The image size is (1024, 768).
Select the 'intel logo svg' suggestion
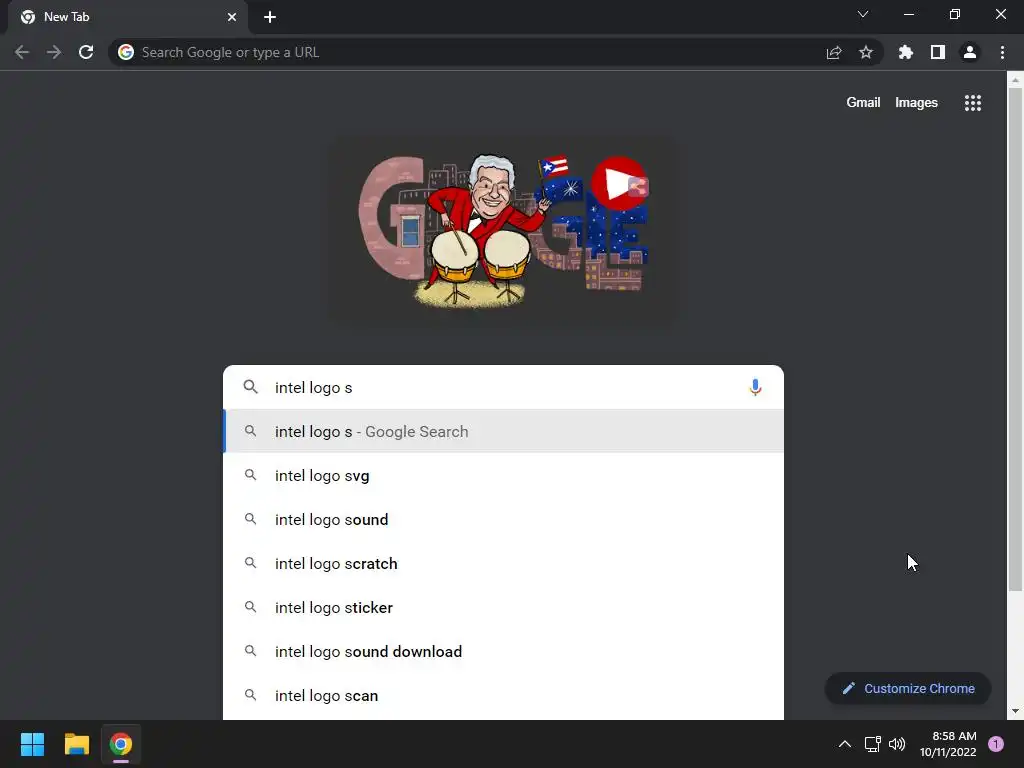(x=504, y=475)
